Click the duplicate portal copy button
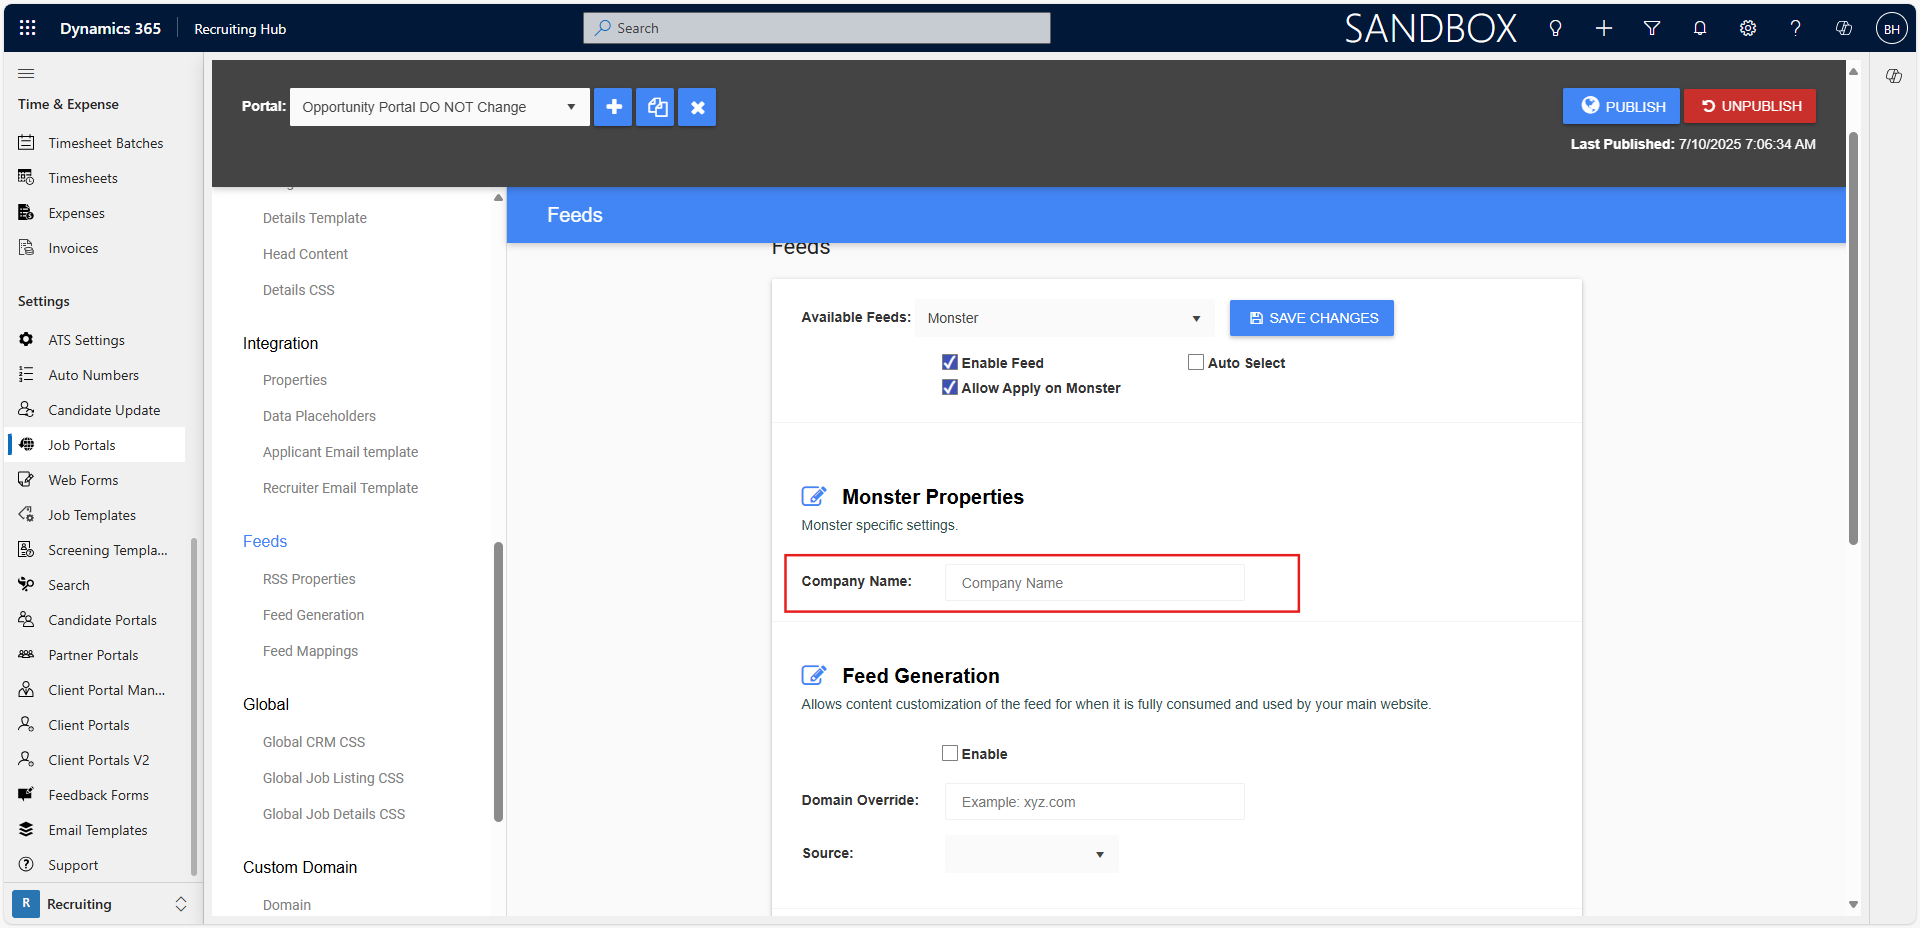 click(x=656, y=107)
